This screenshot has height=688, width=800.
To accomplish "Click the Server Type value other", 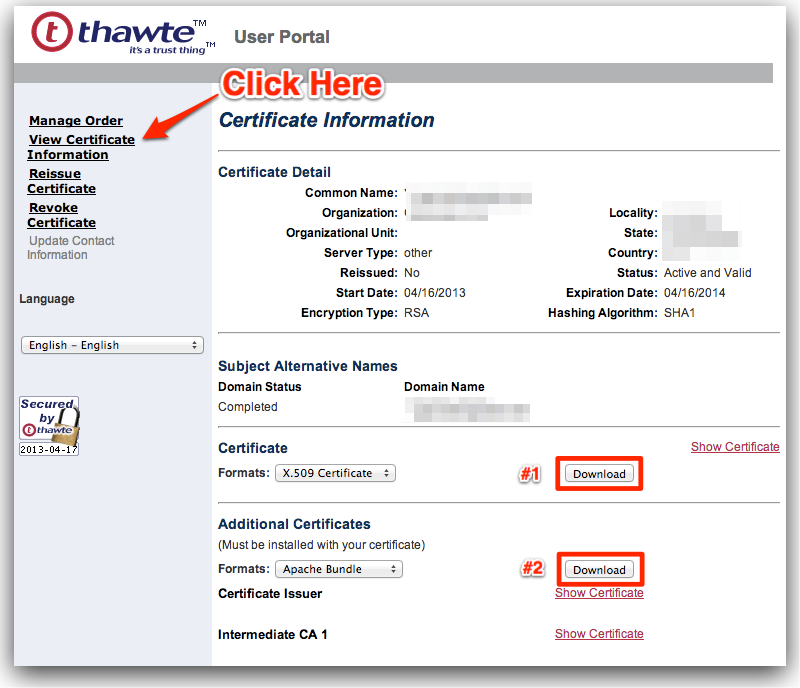I will coord(418,253).
